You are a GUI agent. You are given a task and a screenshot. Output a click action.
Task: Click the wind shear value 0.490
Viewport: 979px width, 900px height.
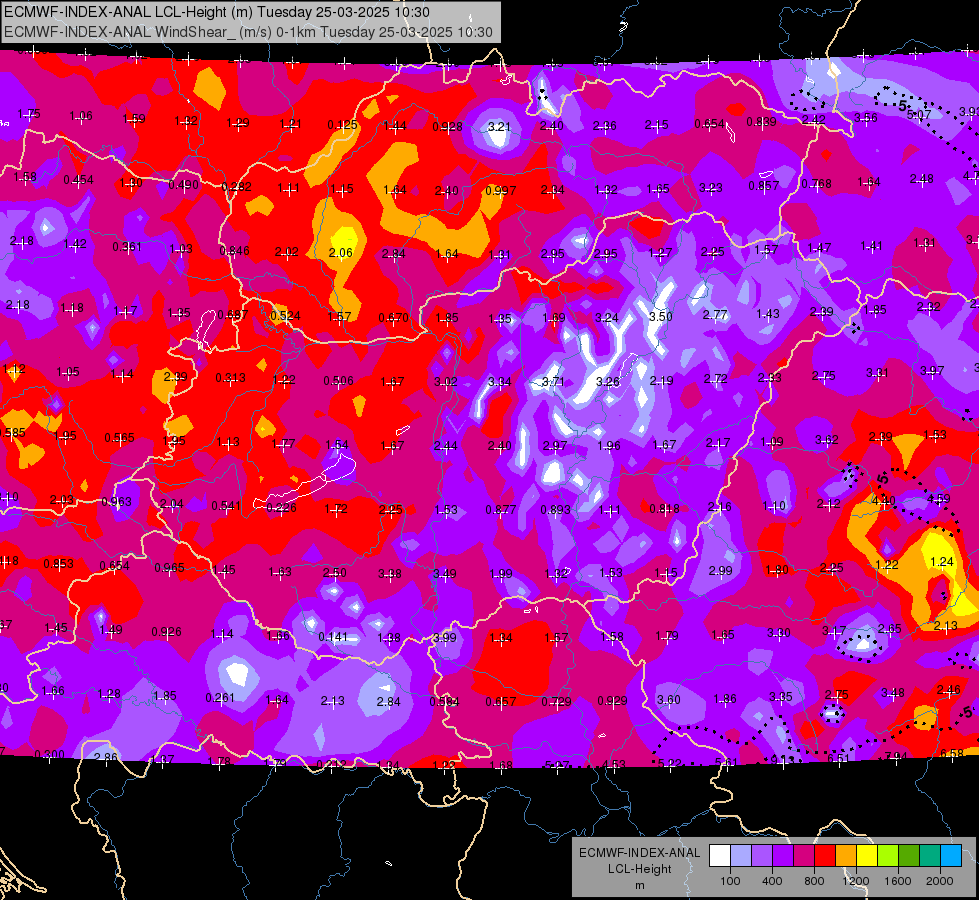tap(183, 185)
